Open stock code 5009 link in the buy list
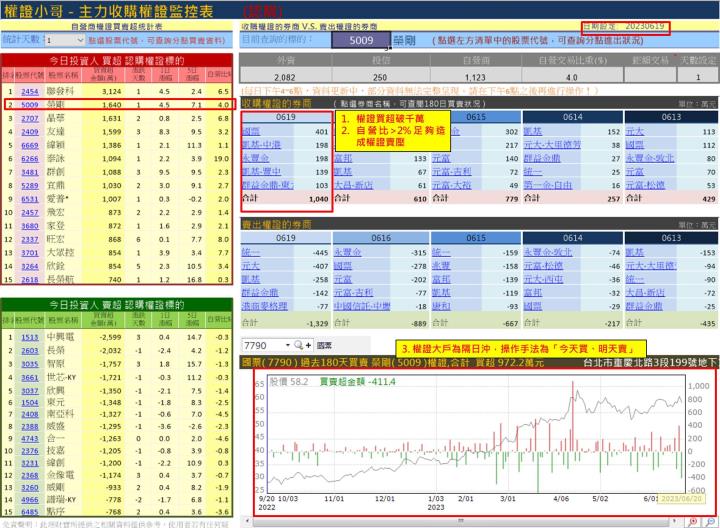 tap(29, 105)
